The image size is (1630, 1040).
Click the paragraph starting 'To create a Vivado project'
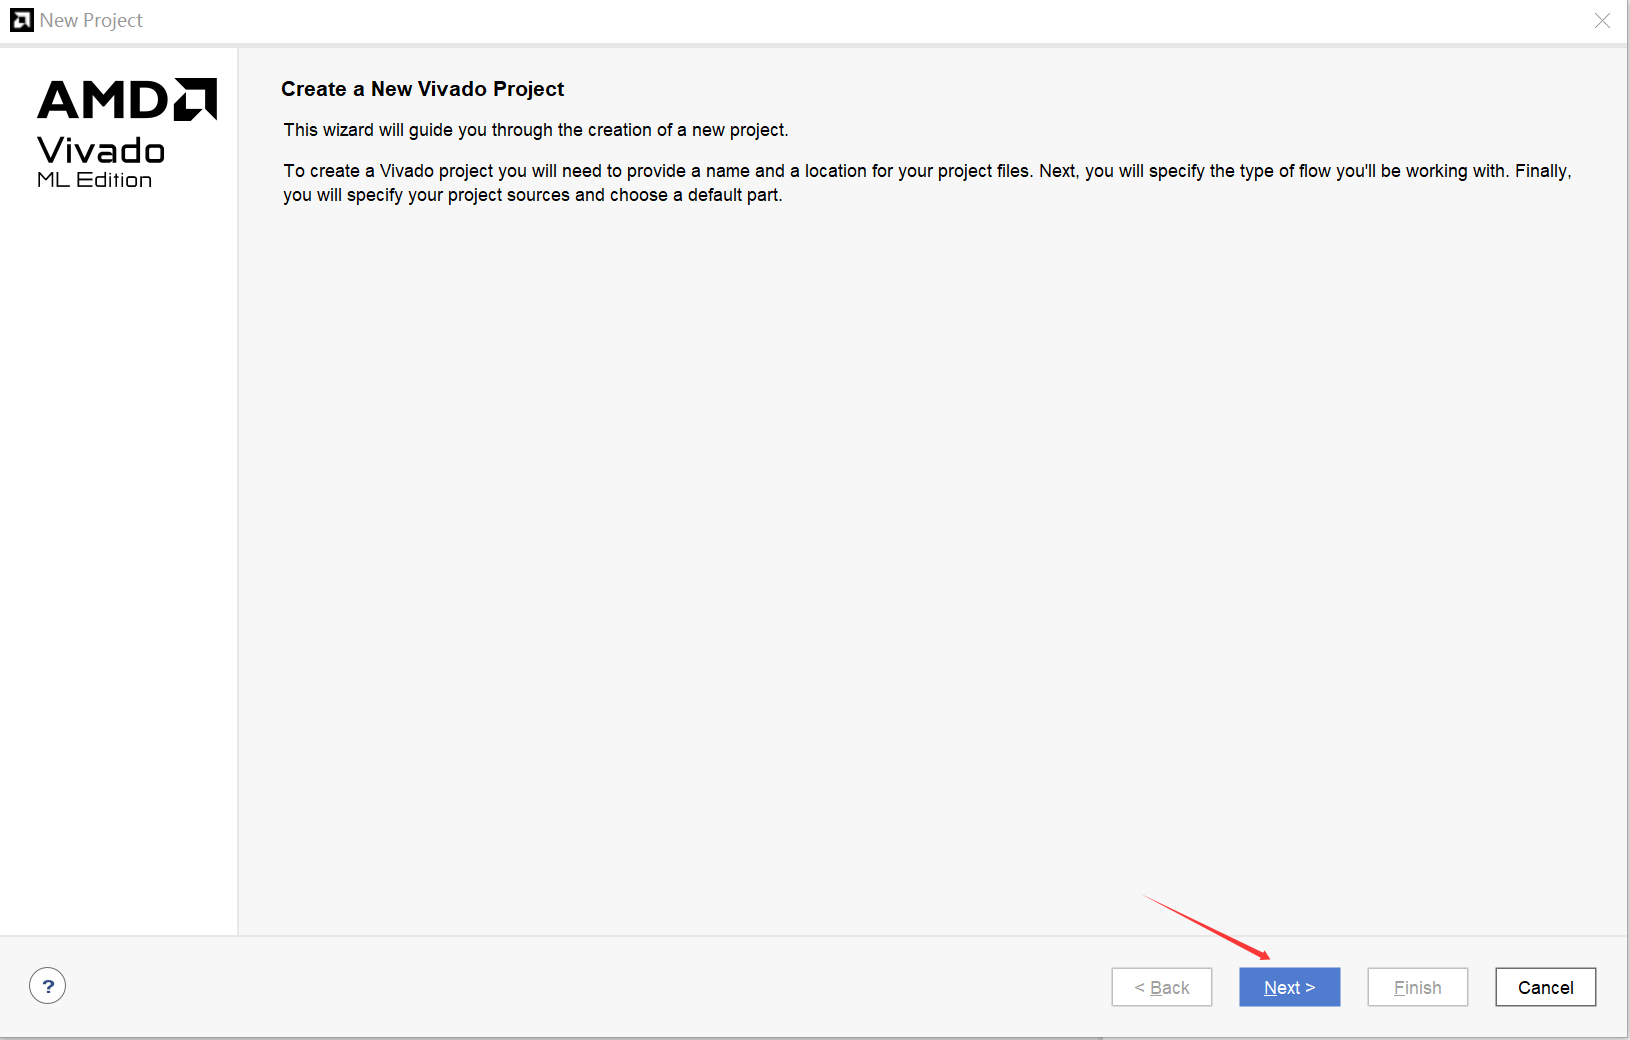(927, 183)
